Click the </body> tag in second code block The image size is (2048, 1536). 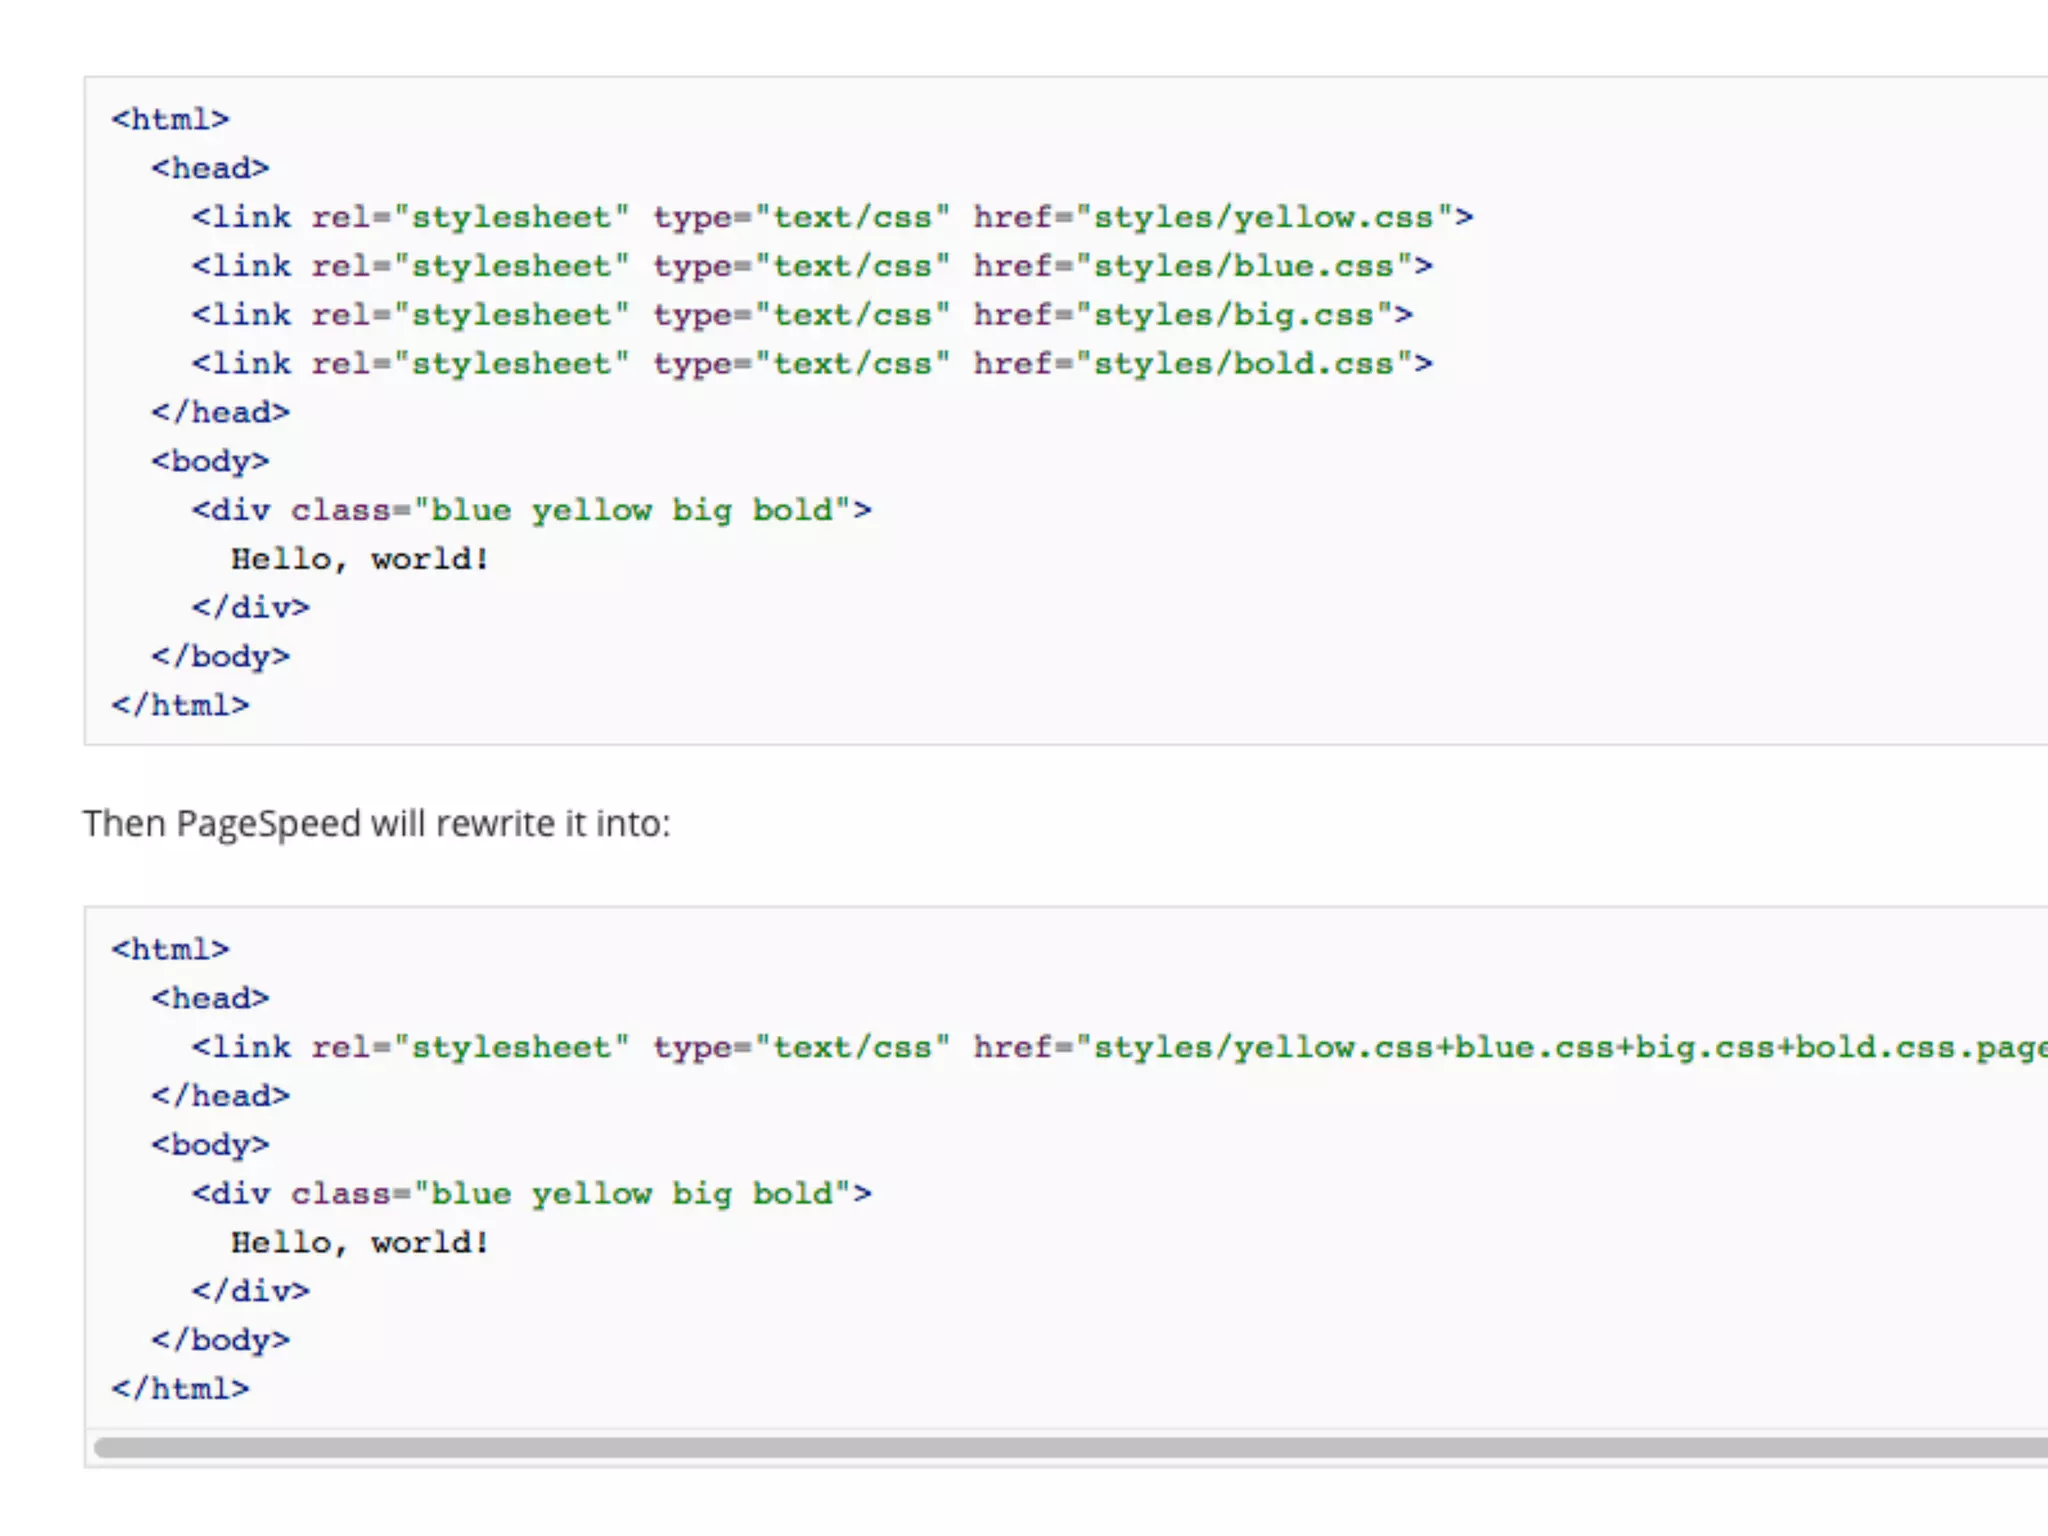tap(221, 1340)
